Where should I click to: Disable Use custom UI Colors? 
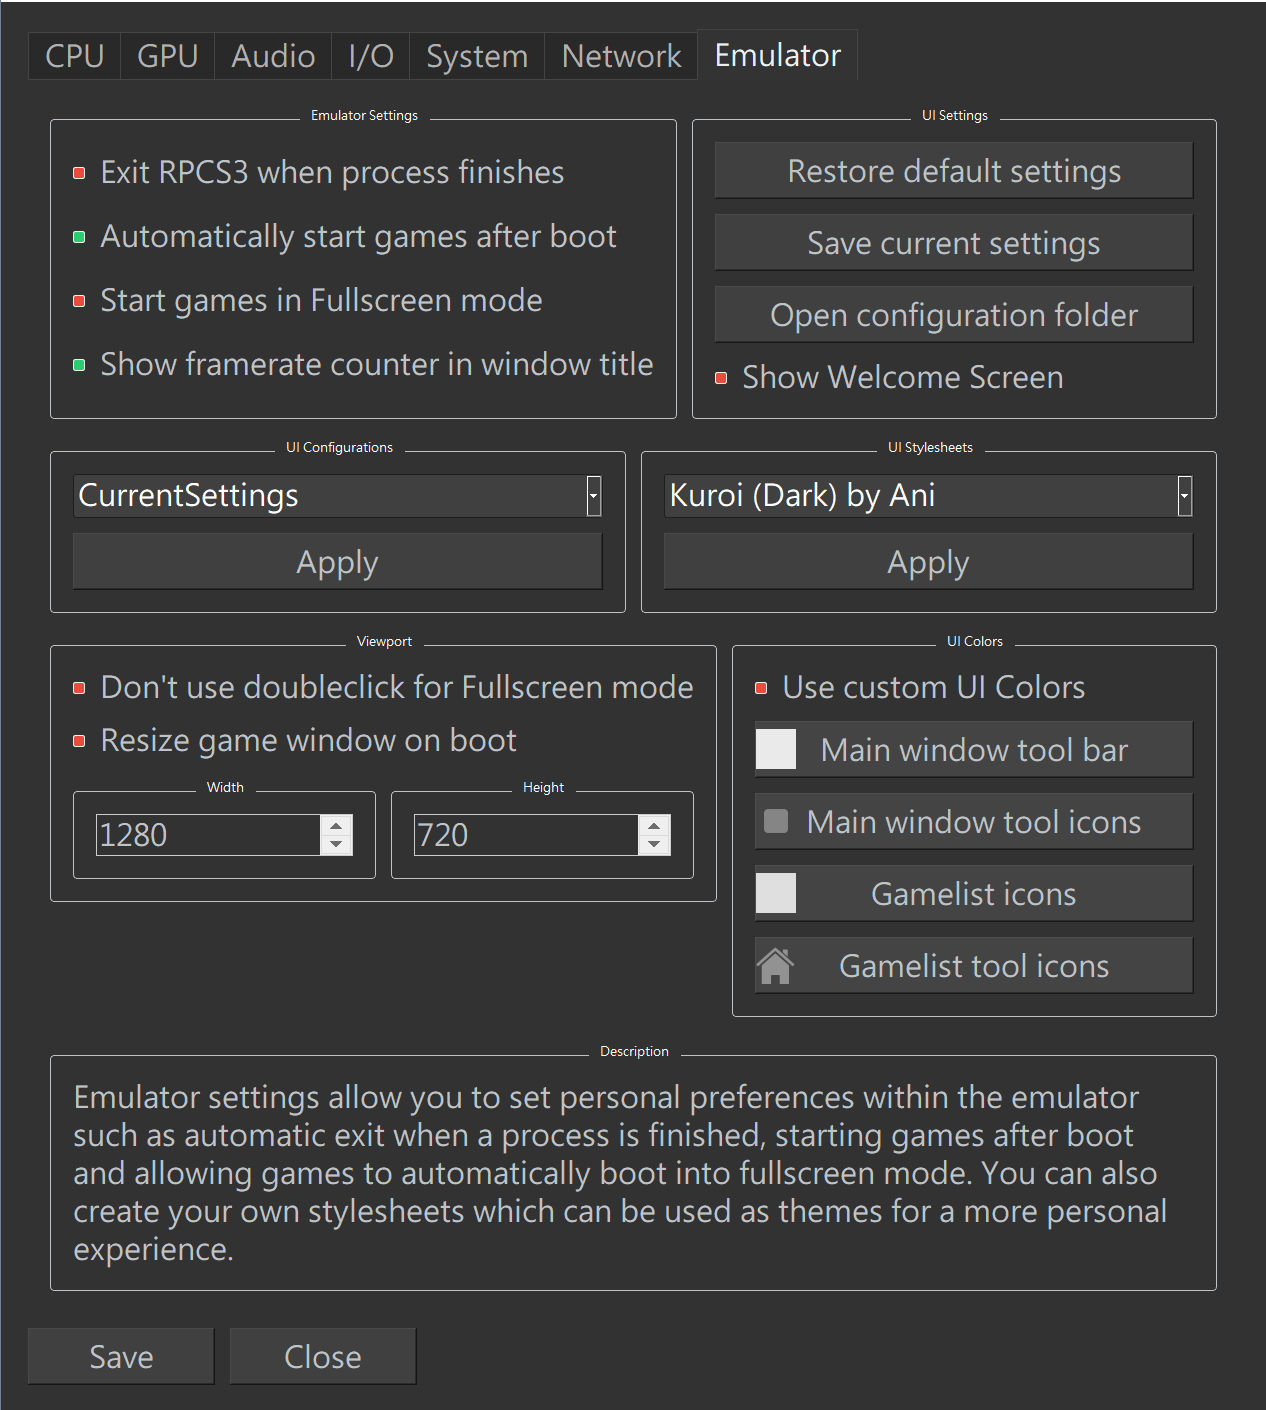(760, 688)
